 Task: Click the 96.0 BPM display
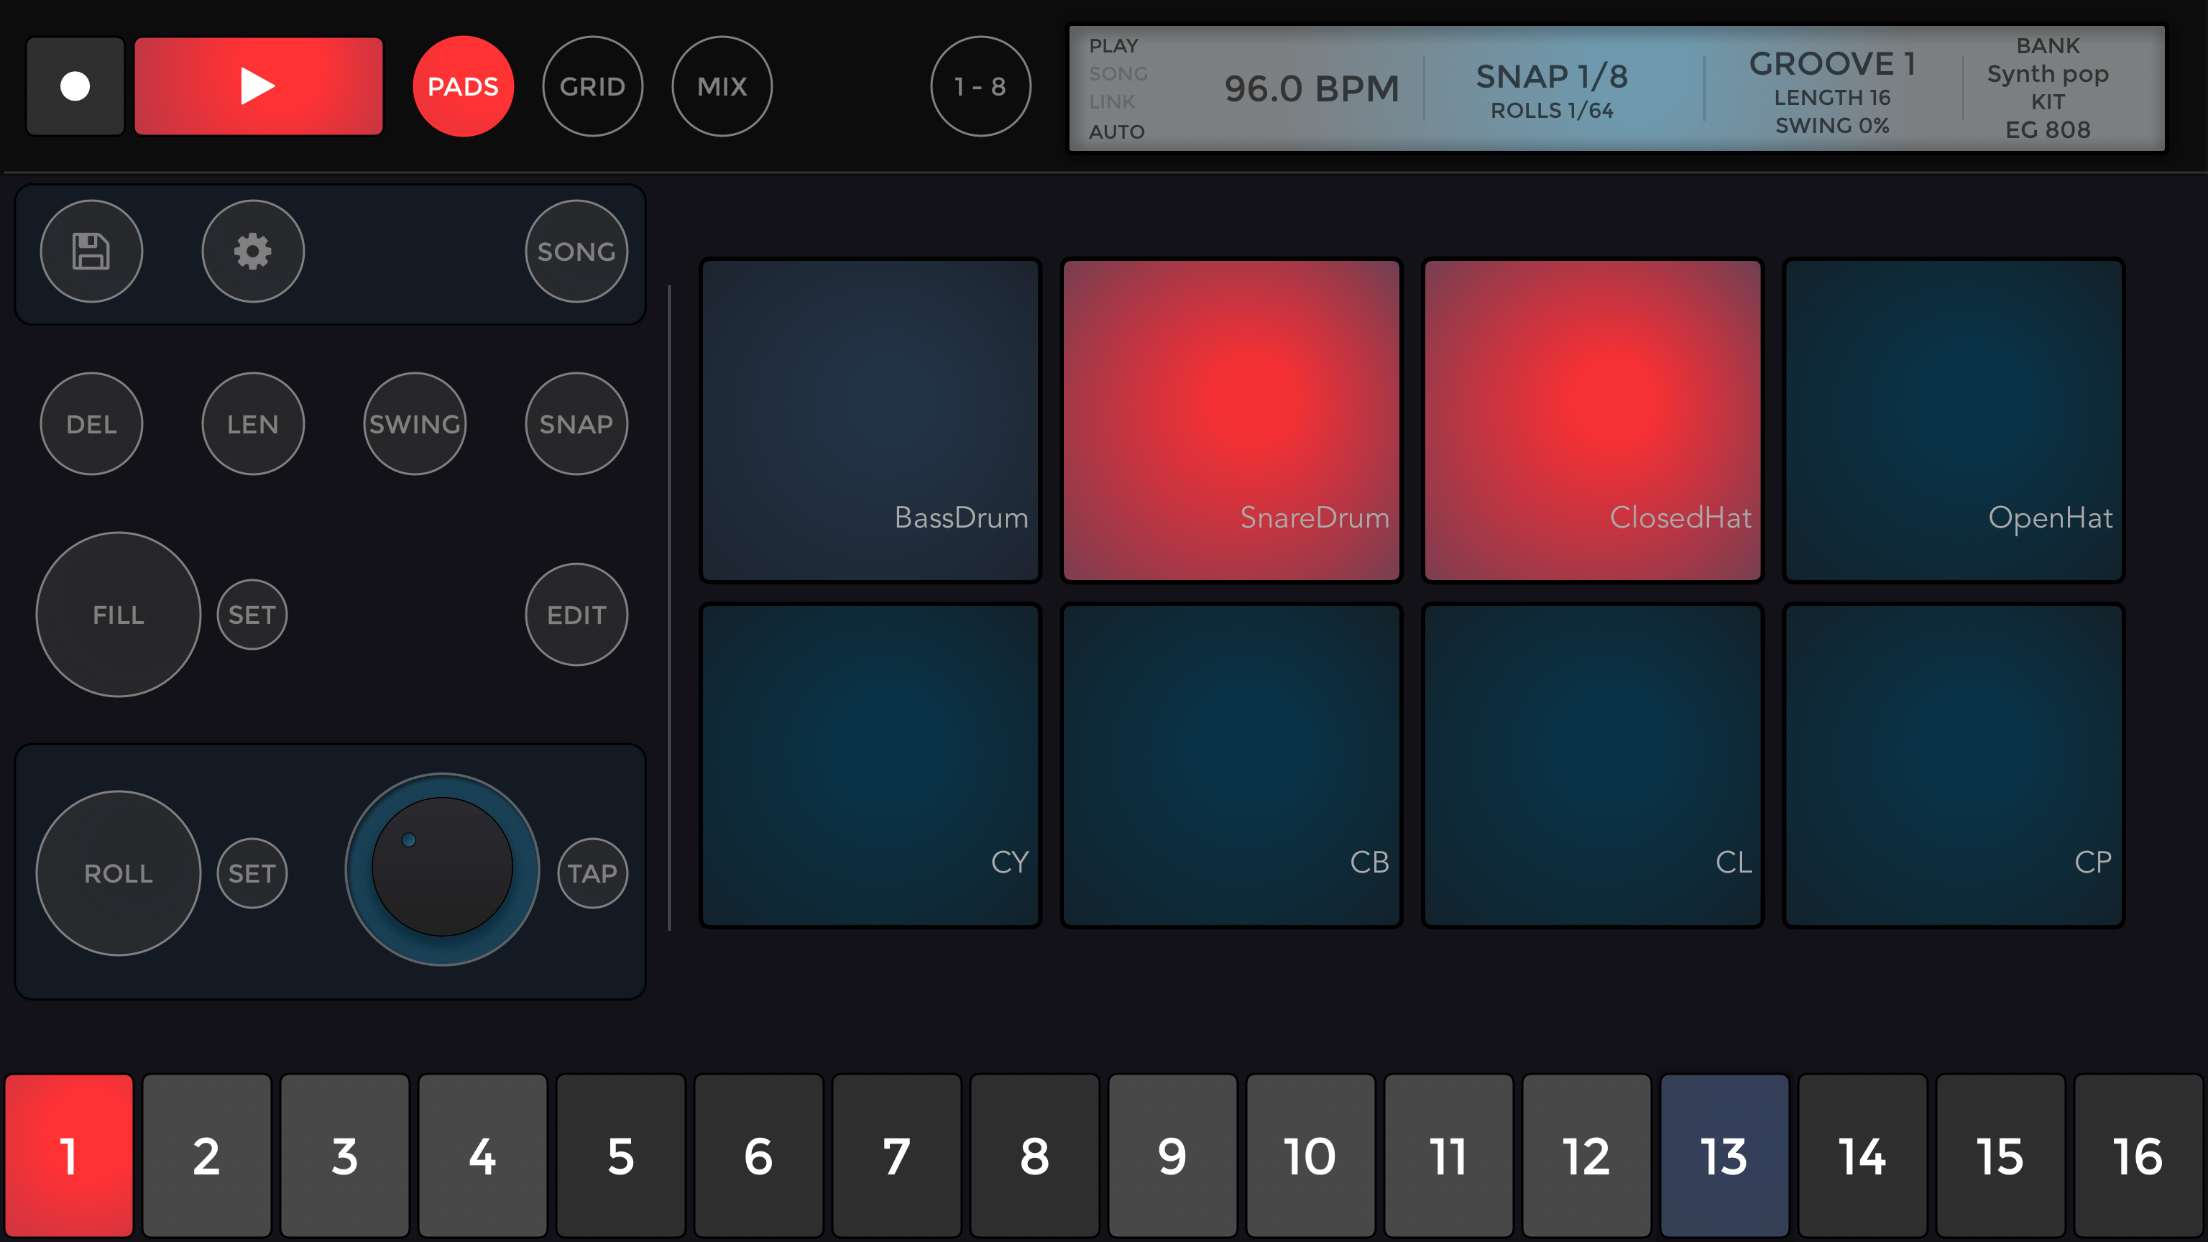[x=1311, y=89]
